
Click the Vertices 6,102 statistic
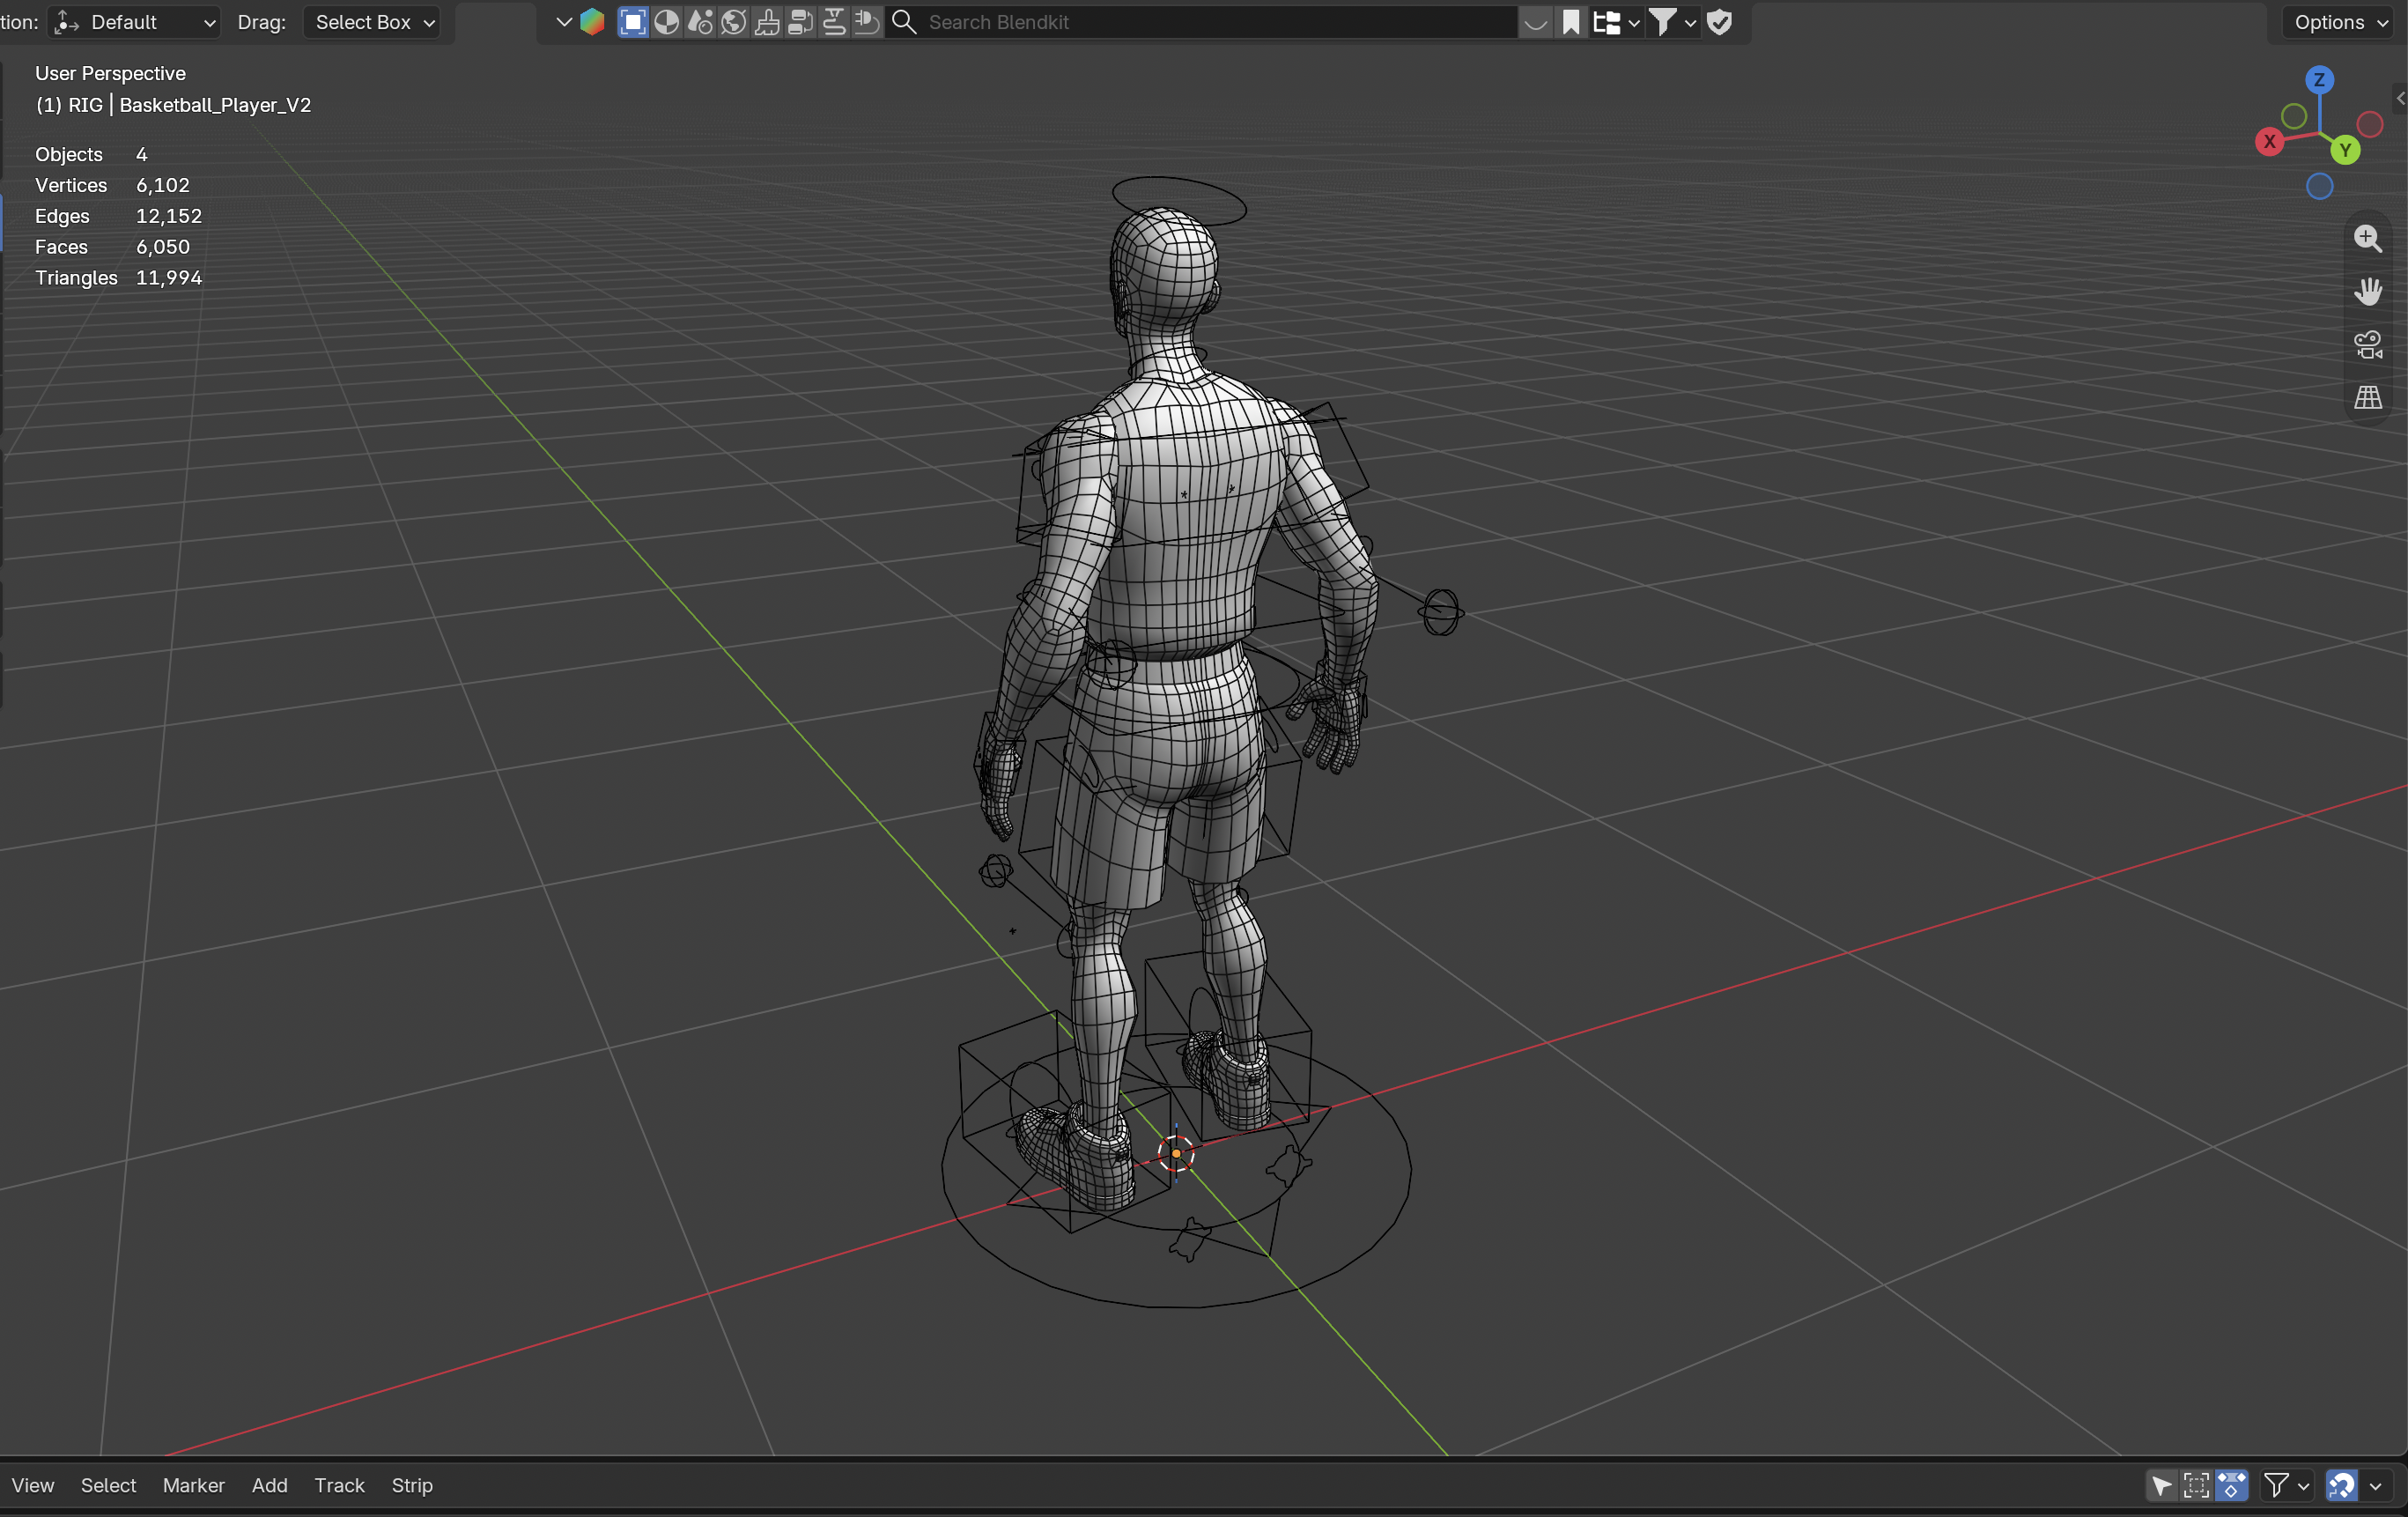(x=112, y=185)
